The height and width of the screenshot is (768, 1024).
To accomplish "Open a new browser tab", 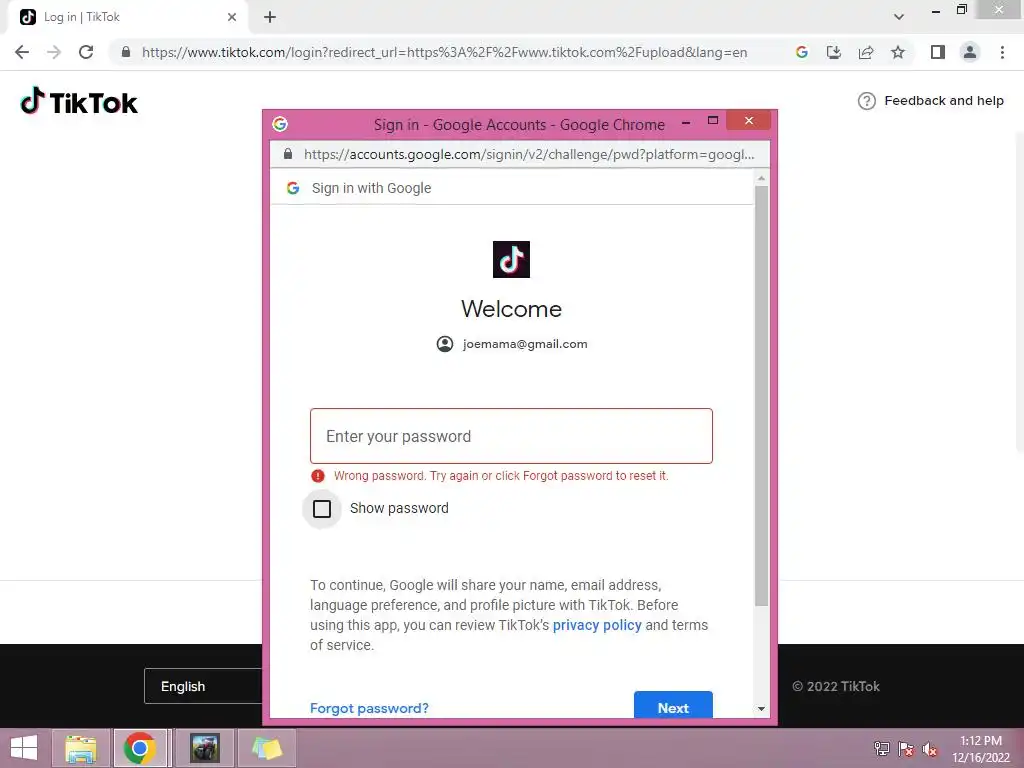I will 270,17.
